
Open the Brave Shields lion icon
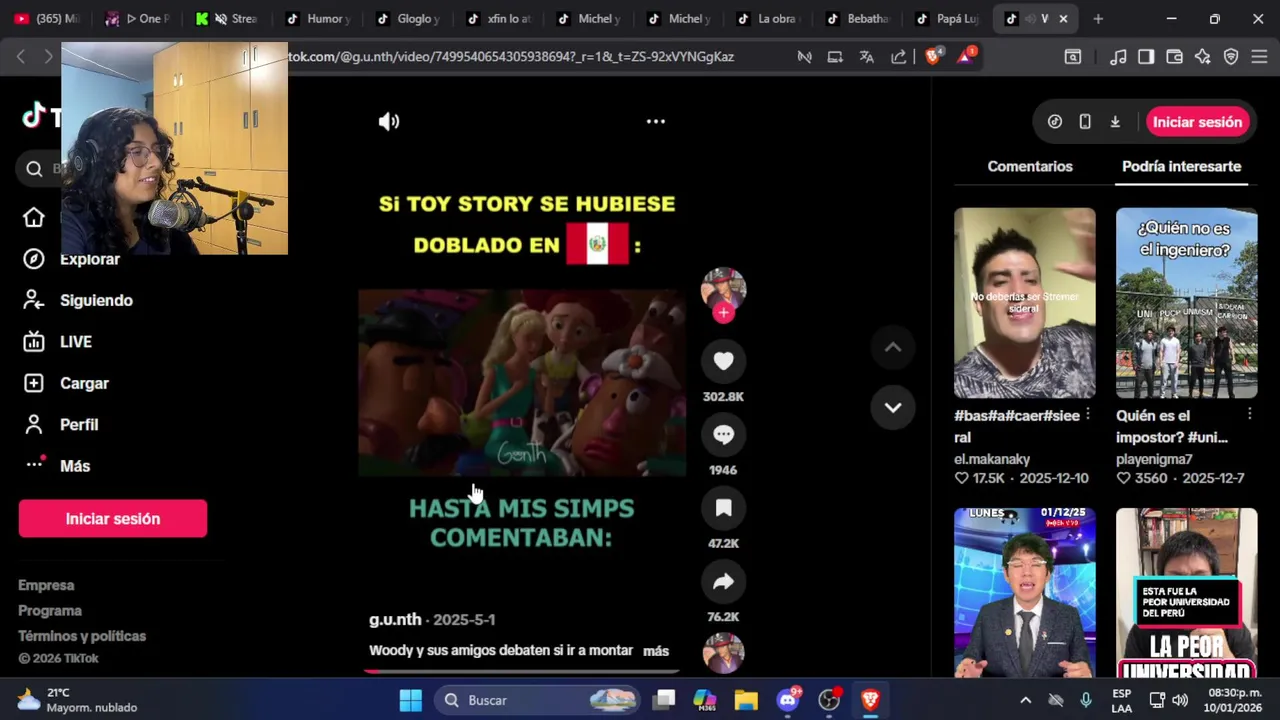pos(932,57)
